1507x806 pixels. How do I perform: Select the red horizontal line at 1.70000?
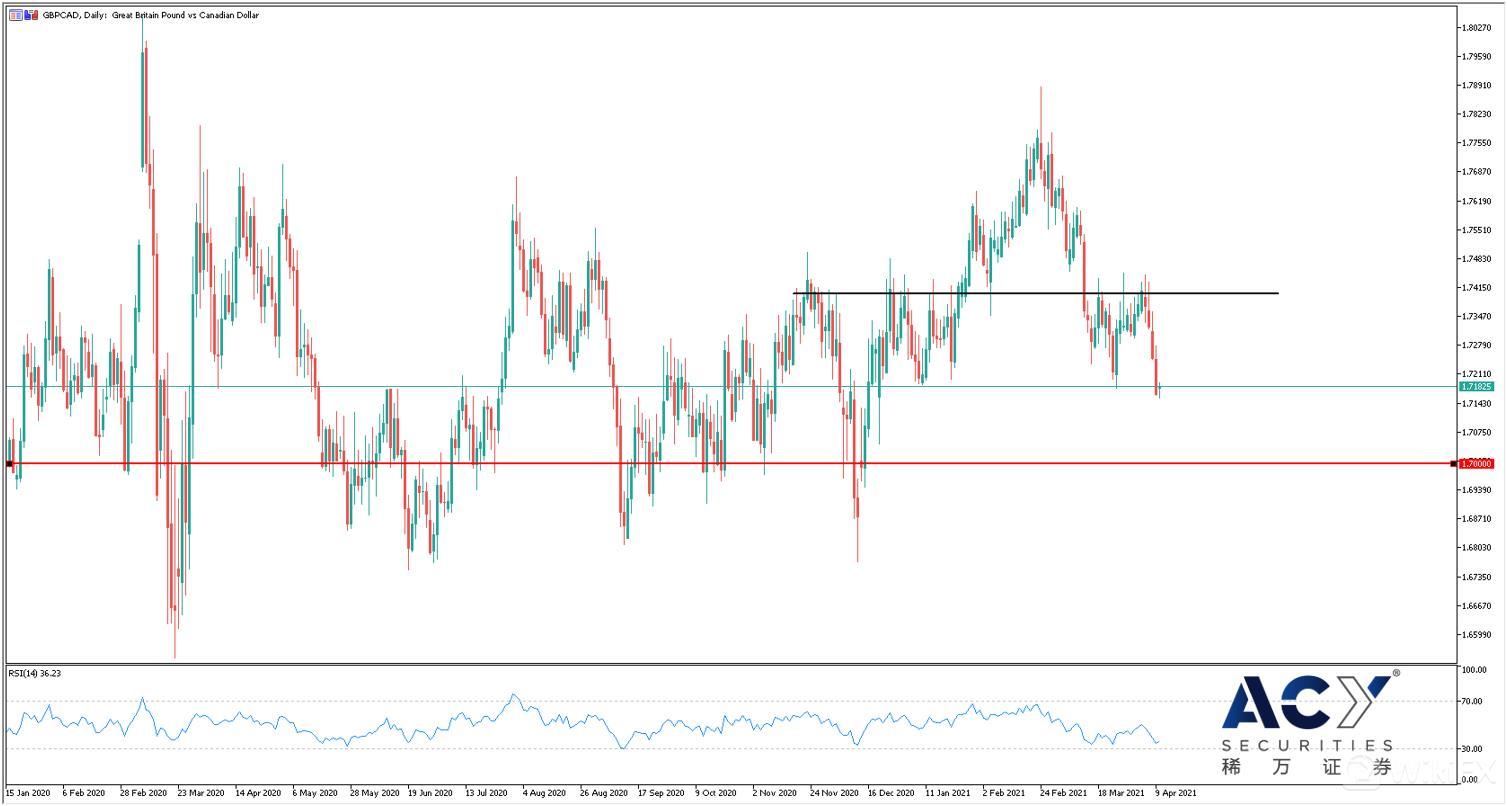click(x=730, y=463)
